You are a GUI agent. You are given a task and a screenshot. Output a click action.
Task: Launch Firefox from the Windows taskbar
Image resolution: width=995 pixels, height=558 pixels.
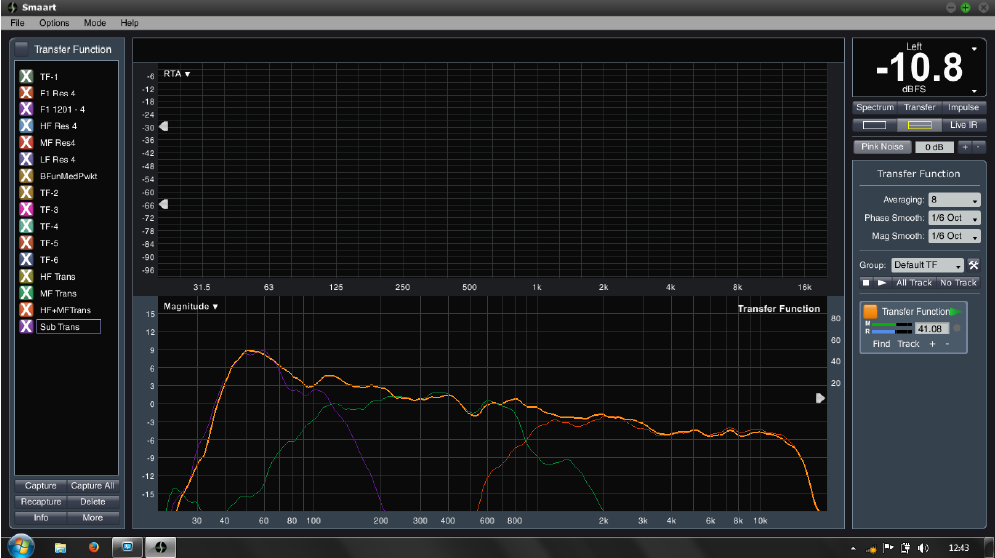(93, 547)
